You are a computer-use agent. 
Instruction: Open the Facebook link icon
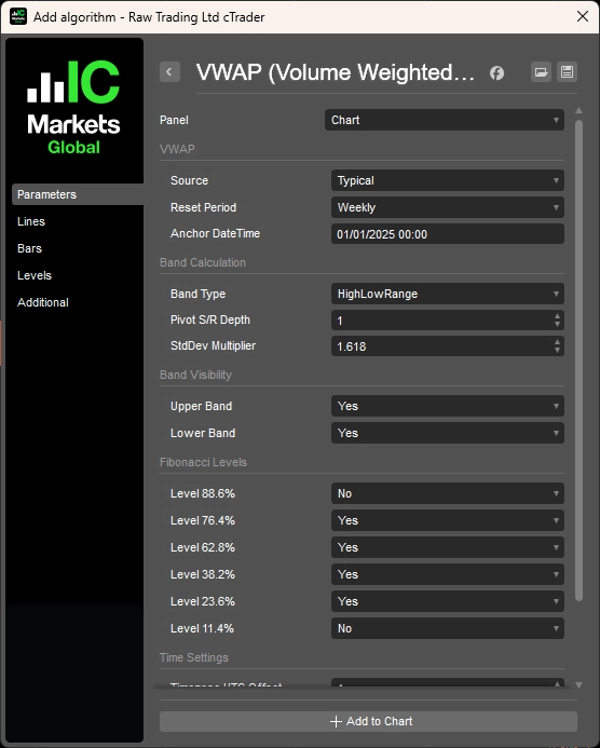pyautogui.click(x=496, y=73)
